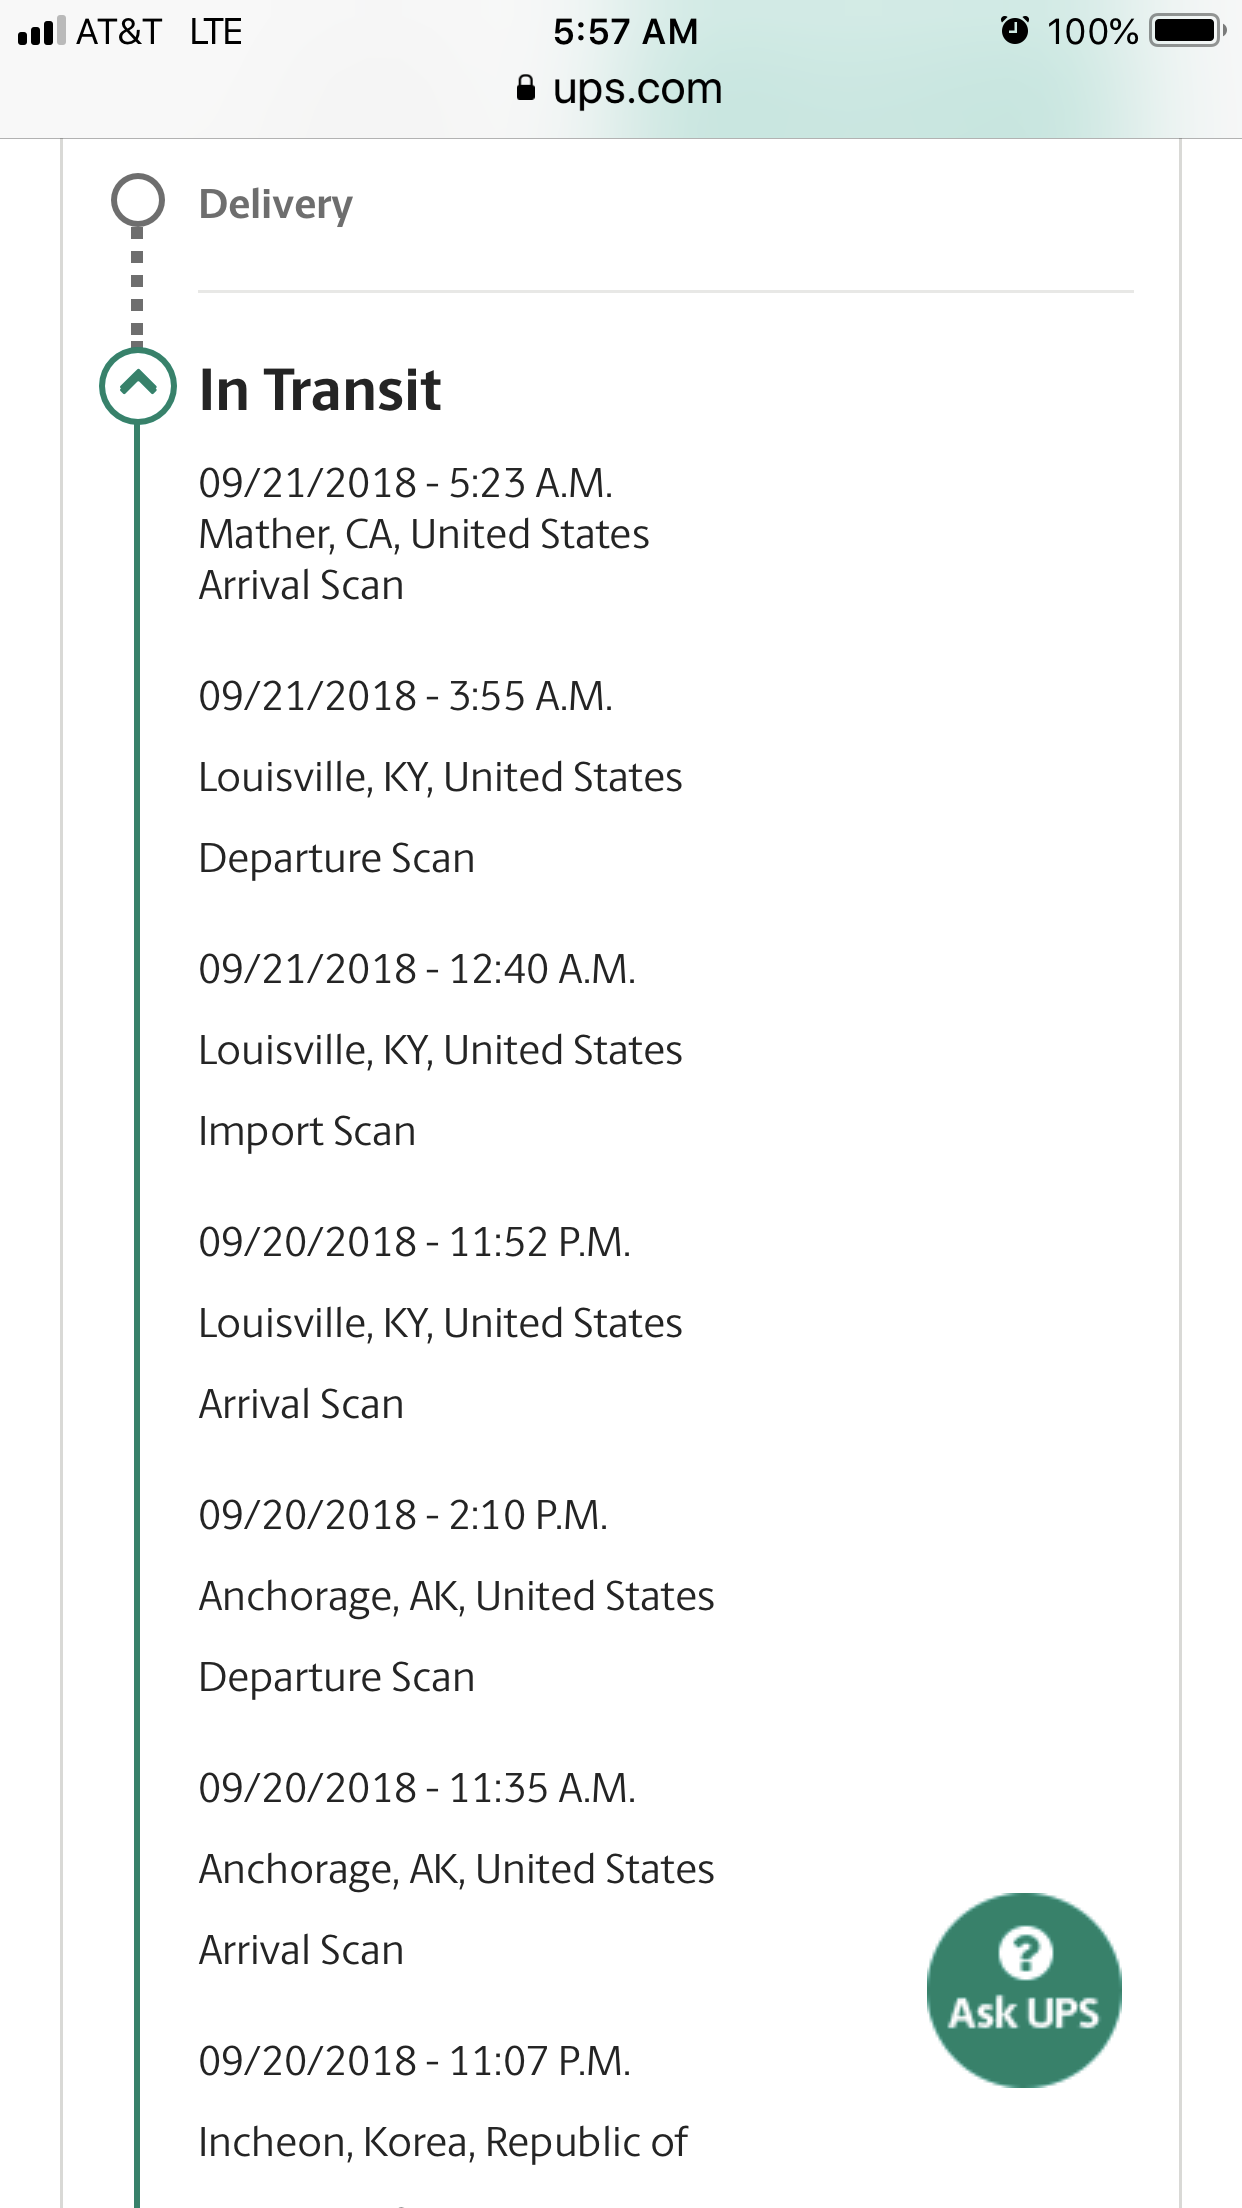1242x2208 pixels.
Task: Tap the In Transit heading
Action: pyautogui.click(x=320, y=389)
